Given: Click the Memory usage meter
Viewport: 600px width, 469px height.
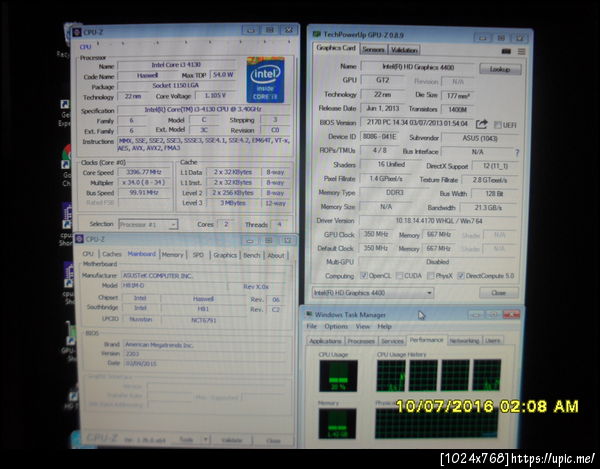Looking at the screenshot, I should pos(338,423).
